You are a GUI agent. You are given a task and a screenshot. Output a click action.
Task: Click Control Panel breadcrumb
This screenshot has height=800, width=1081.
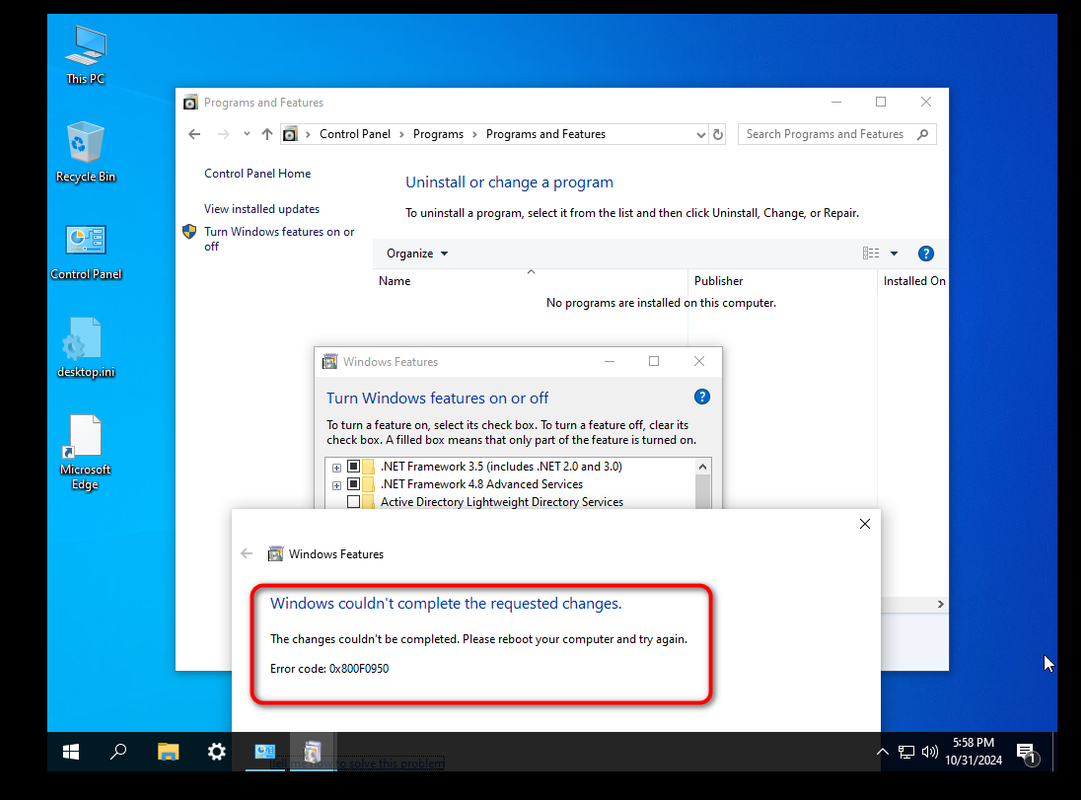click(355, 134)
